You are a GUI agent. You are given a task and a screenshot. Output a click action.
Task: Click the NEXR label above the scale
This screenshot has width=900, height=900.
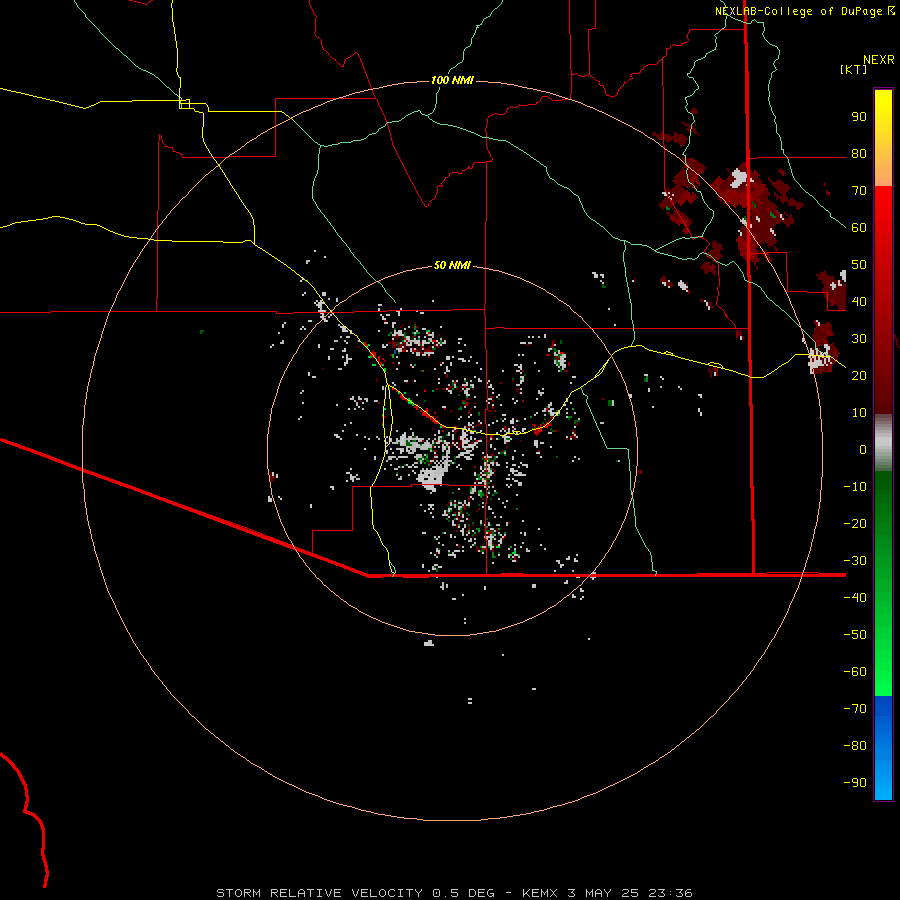pos(879,60)
